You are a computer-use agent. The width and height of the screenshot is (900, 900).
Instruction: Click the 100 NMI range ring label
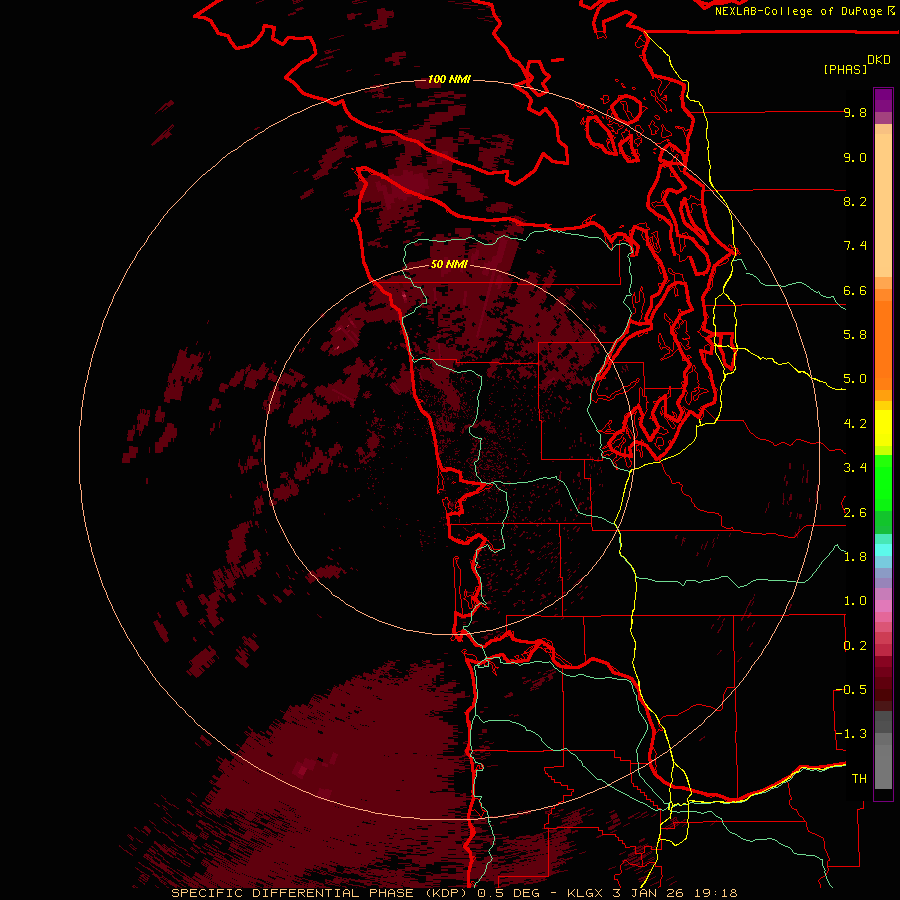tap(449, 79)
